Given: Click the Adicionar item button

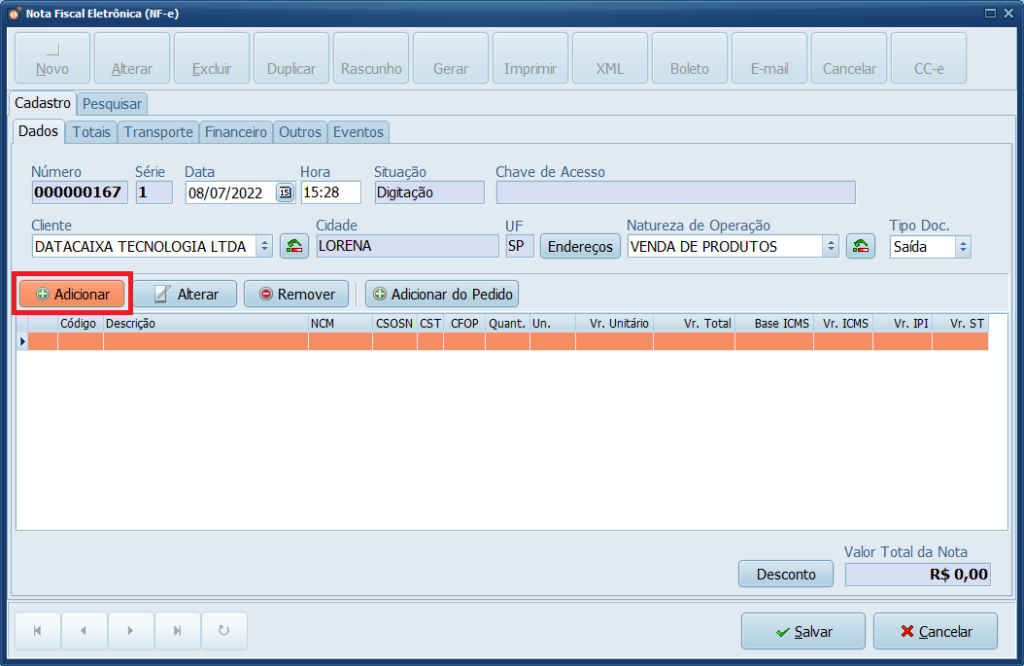Looking at the screenshot, I should point(72,294).
